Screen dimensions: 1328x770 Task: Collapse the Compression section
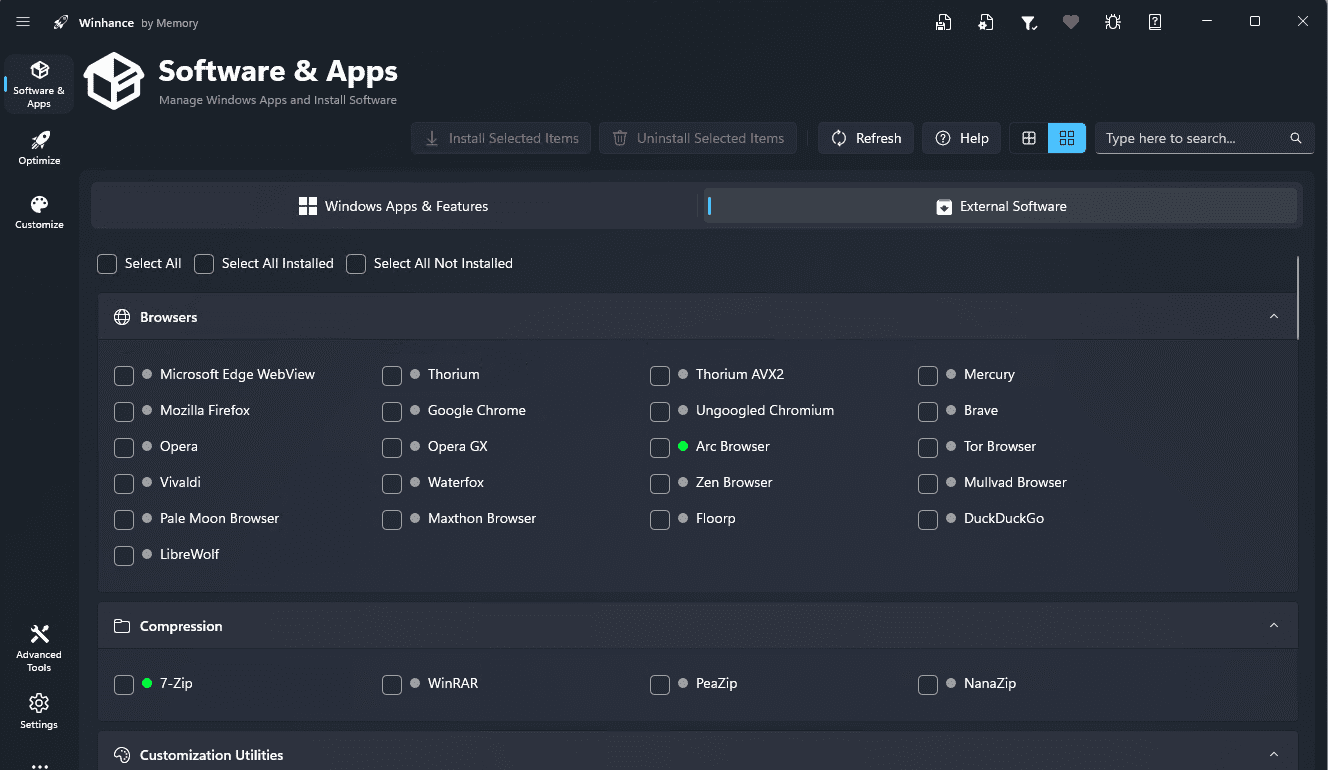[1273, 626]
